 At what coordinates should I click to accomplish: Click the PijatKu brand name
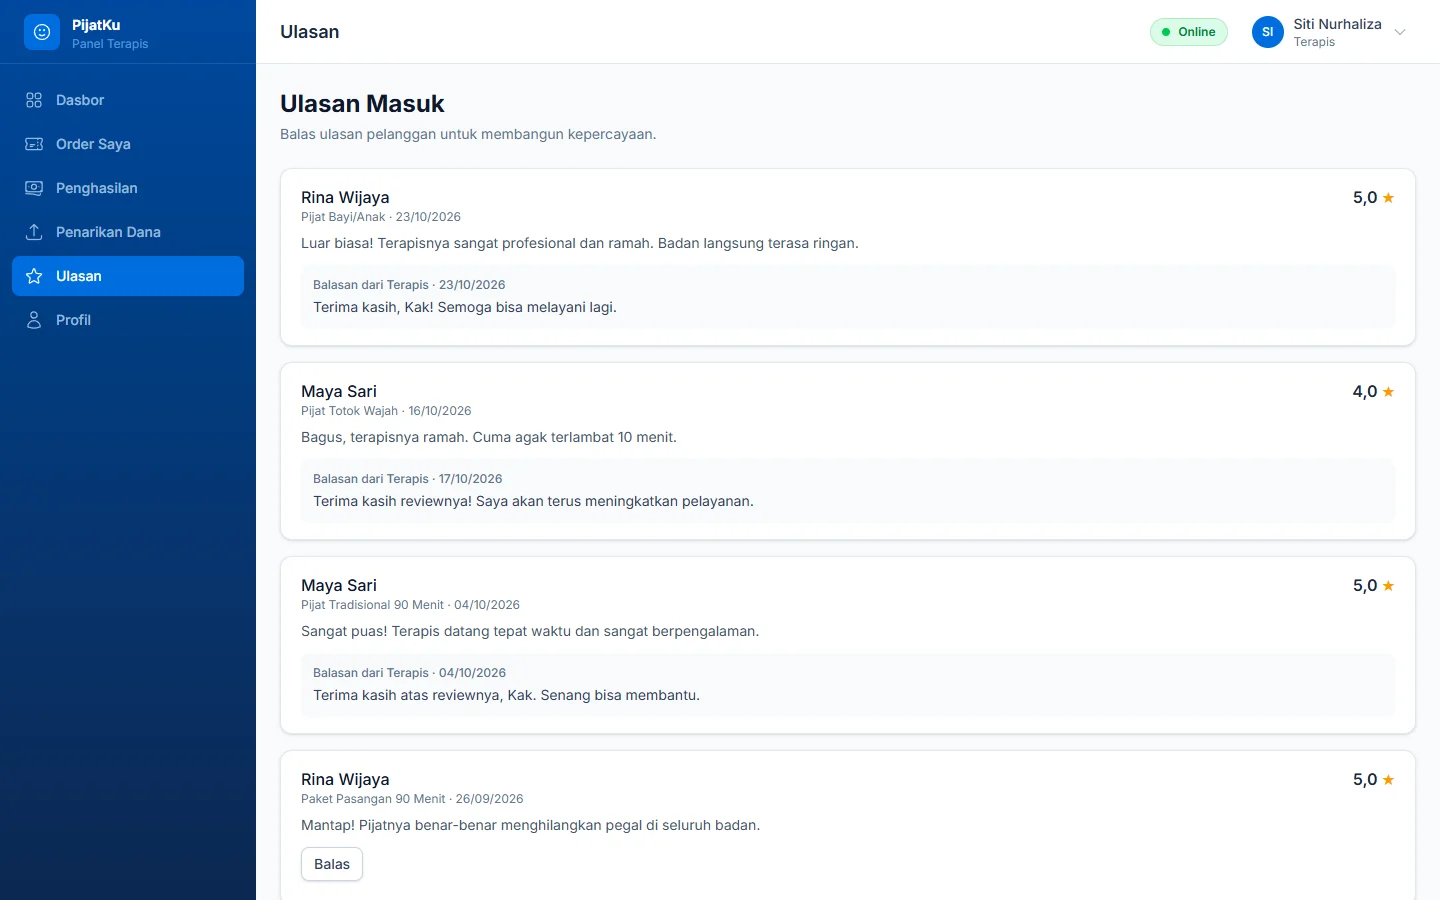click(96, 25)
